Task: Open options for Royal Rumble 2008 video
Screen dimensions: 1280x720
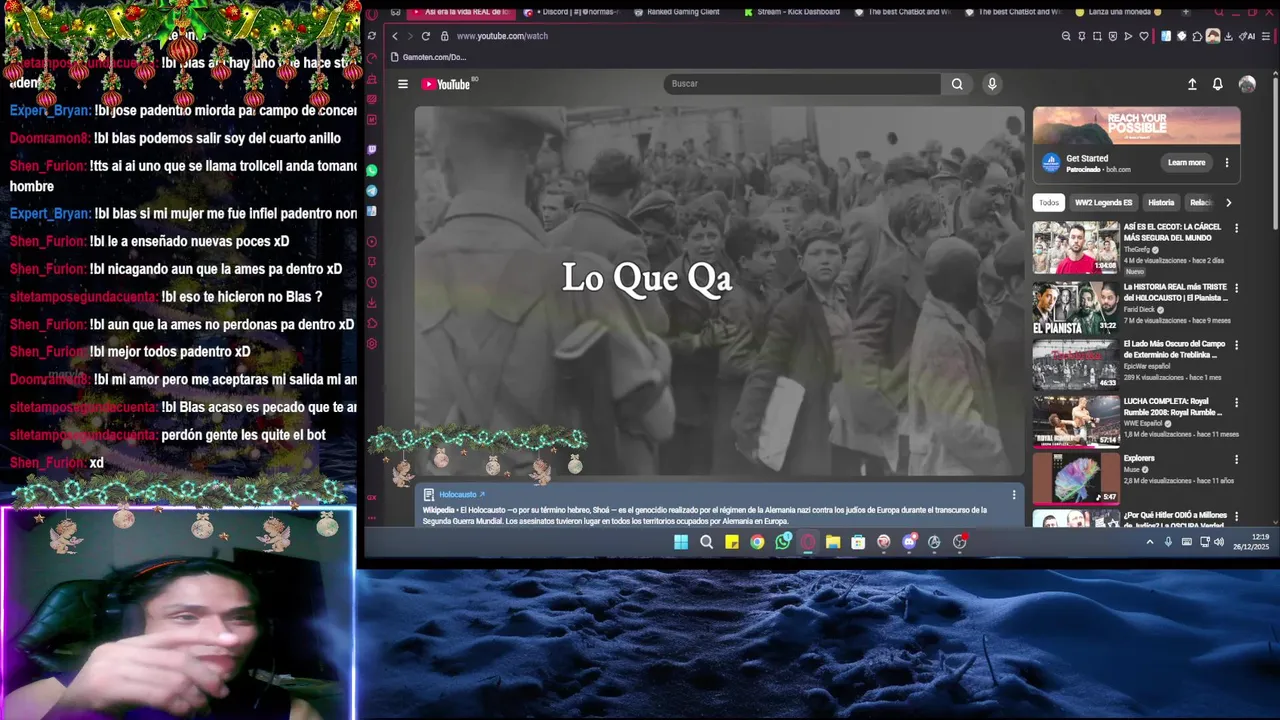Action: tap(1236, 403)
